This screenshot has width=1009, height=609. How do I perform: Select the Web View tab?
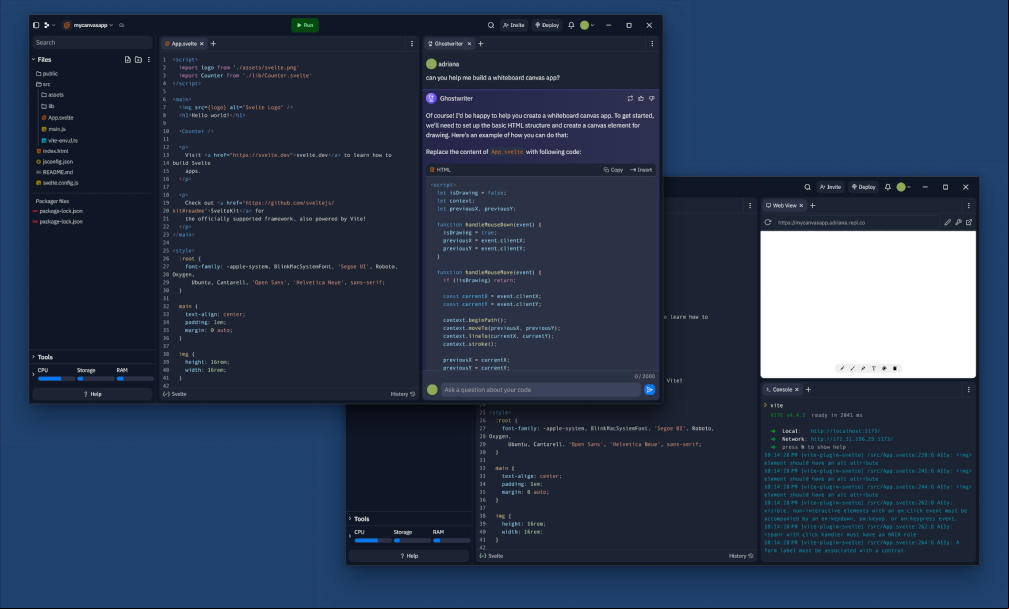point(784,205)
